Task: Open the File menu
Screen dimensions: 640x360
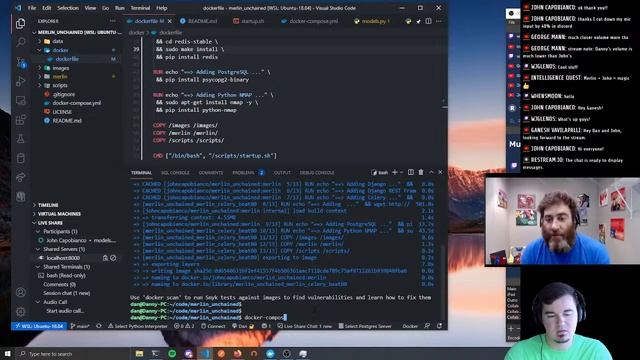Action: 32,8
